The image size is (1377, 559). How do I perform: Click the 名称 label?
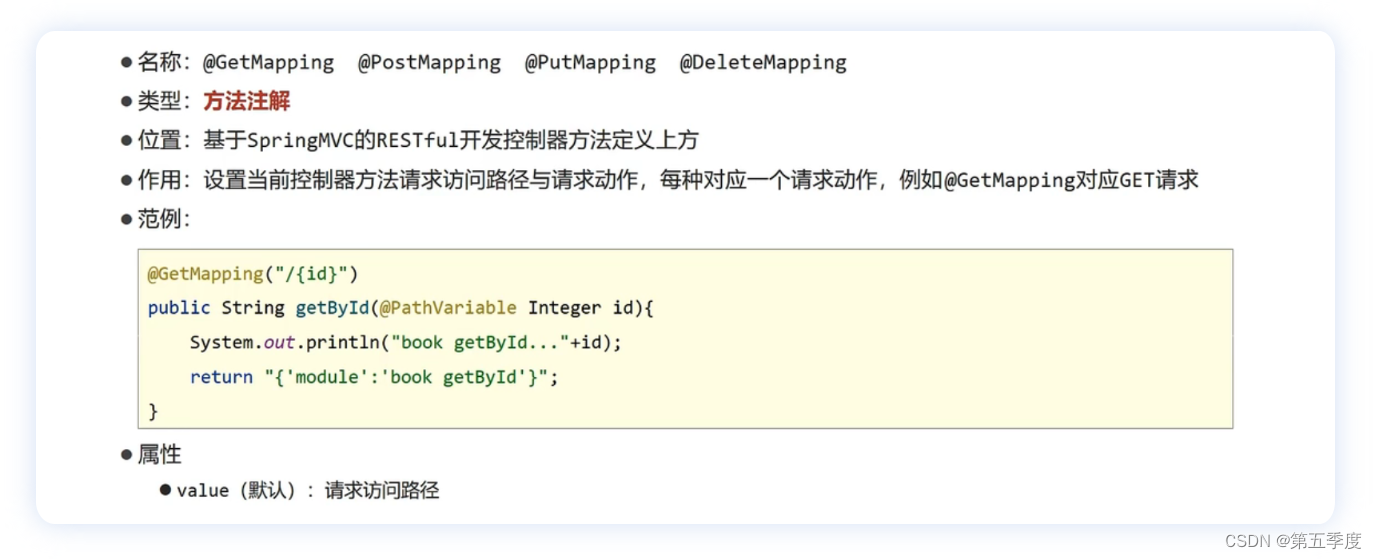click(163, 63)
